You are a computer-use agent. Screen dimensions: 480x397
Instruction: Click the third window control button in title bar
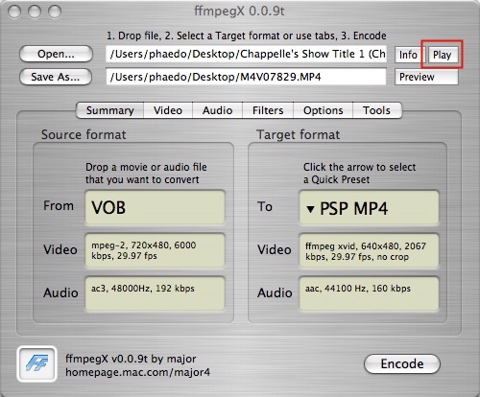click(x=55, y=12)
